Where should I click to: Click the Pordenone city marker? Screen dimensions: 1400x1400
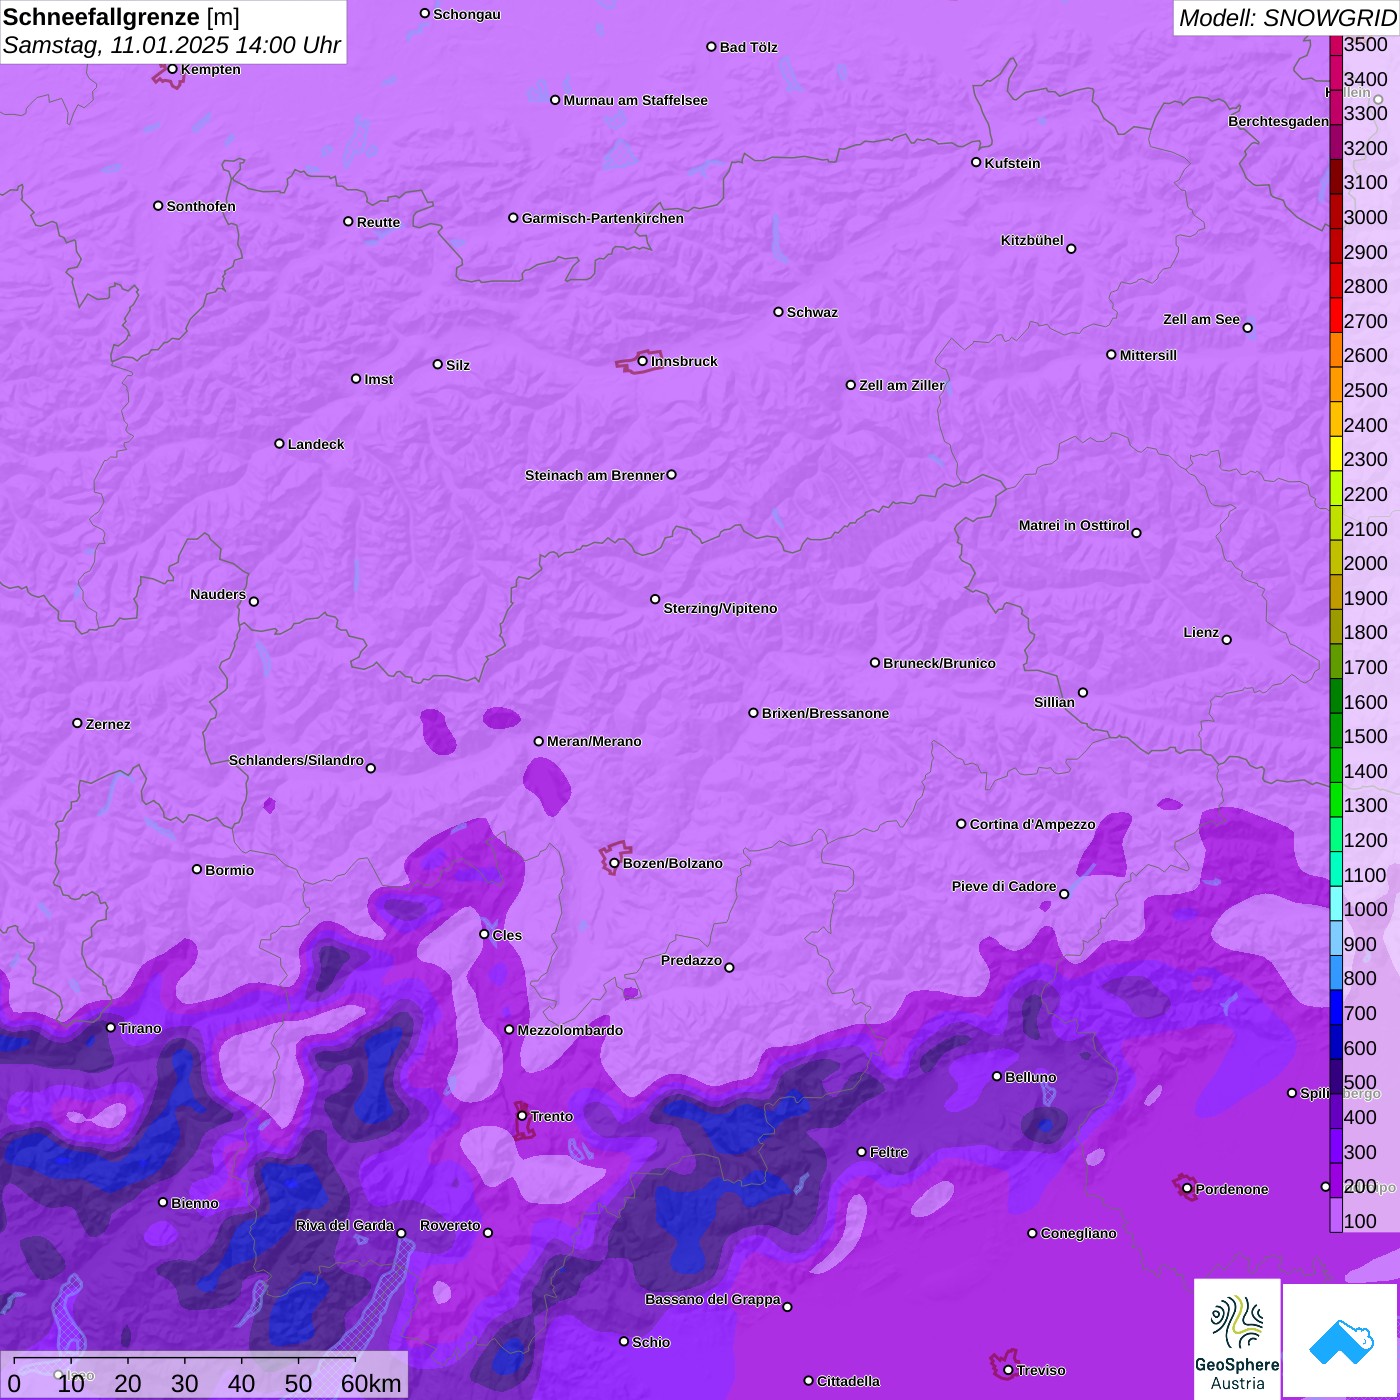pyautogui.click(x=1187, y=1189)
